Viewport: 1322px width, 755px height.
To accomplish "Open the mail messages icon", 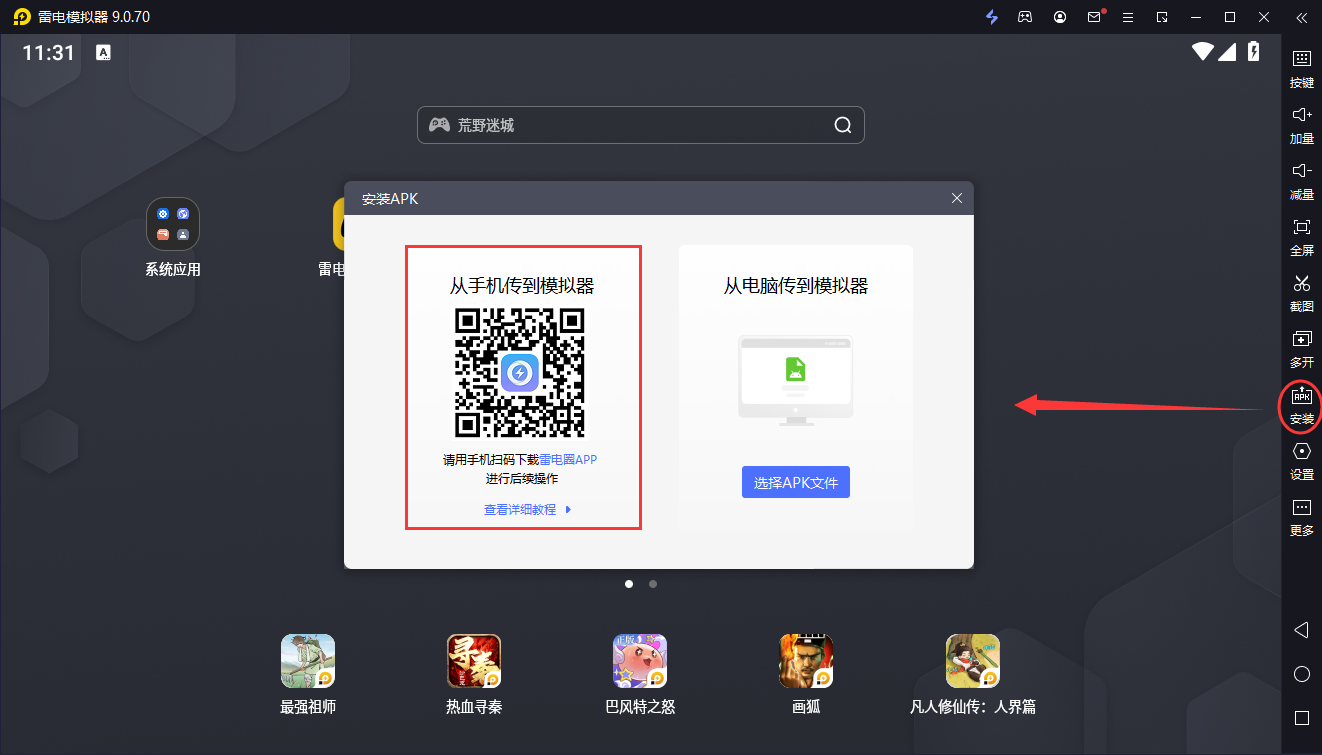I will pyautogui.click(x=1094, y=17).
